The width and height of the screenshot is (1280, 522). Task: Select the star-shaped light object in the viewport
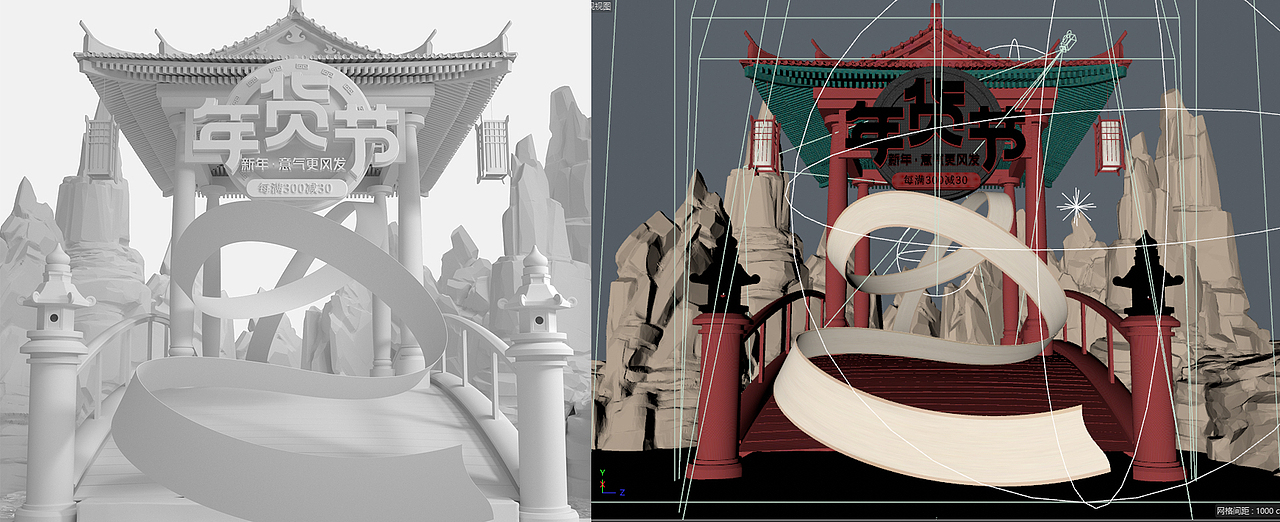[x=1076, y=207]
